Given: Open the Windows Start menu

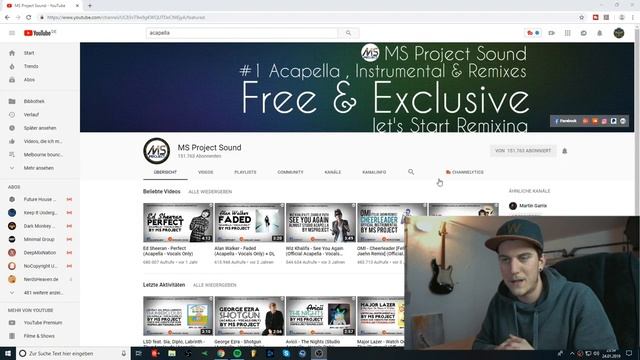Looking at the screenshot, I should click(x=8, y=353).
